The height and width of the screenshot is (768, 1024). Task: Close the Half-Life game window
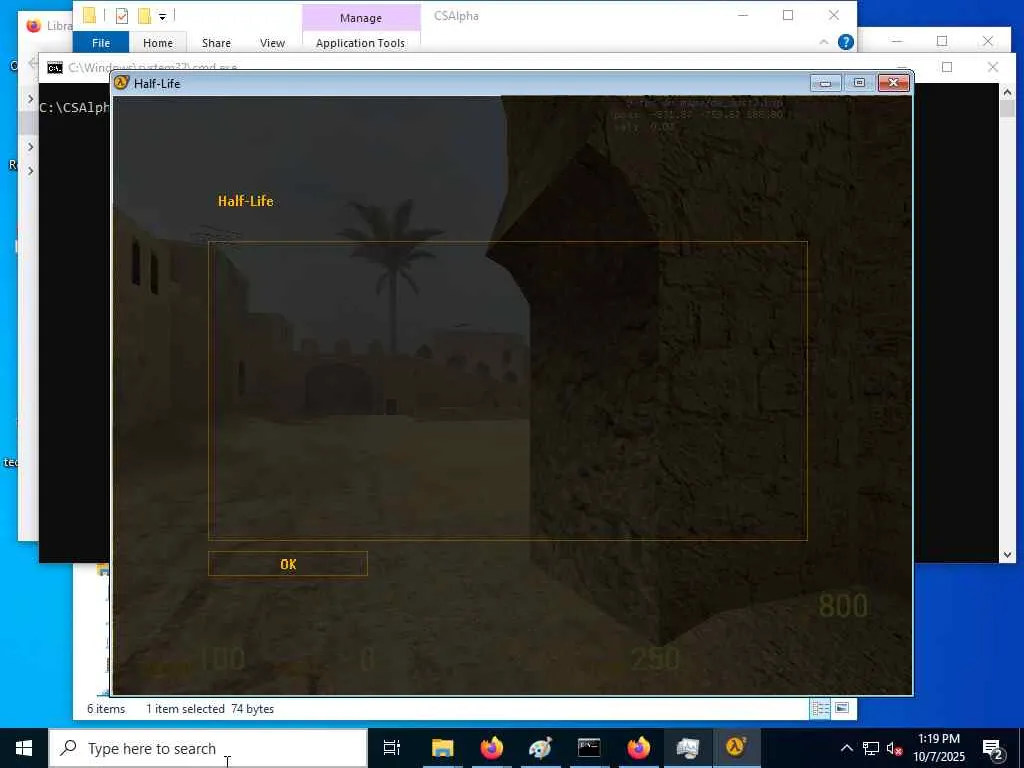894,83
